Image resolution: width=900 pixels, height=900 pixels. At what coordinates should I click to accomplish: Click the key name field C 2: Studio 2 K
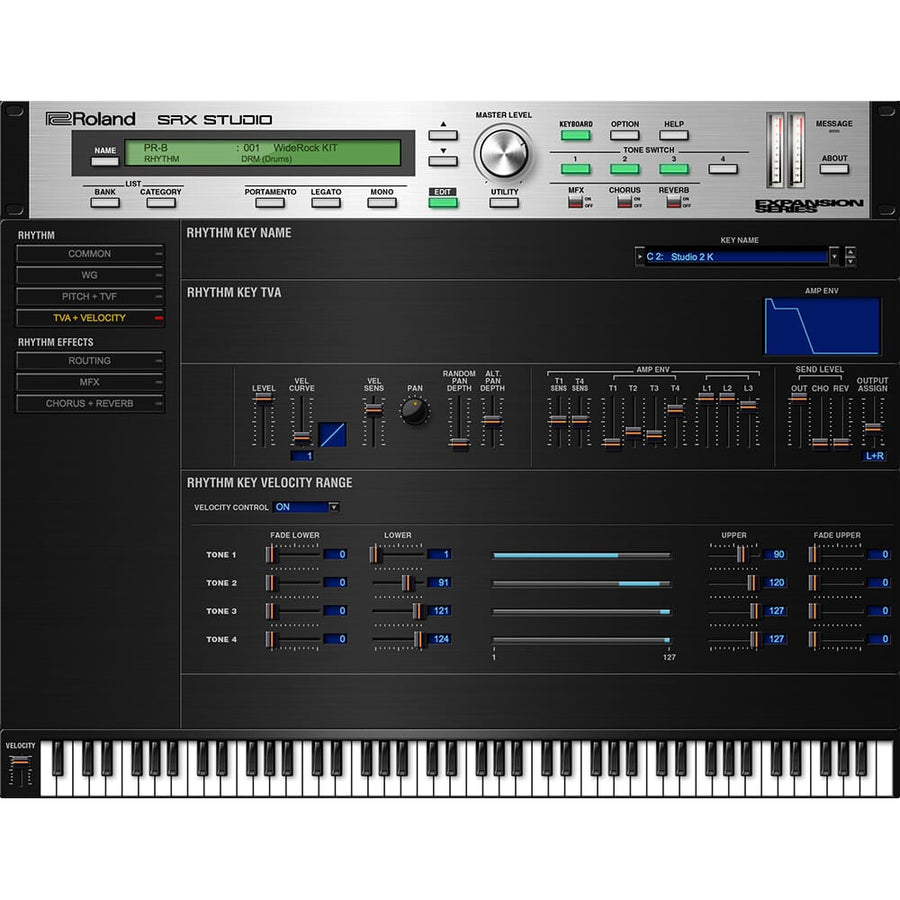(x=736, y=257)
